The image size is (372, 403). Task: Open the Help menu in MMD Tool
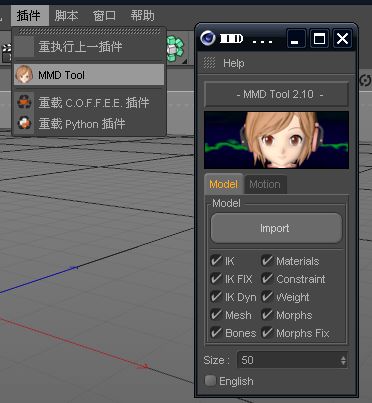(234, 63)
